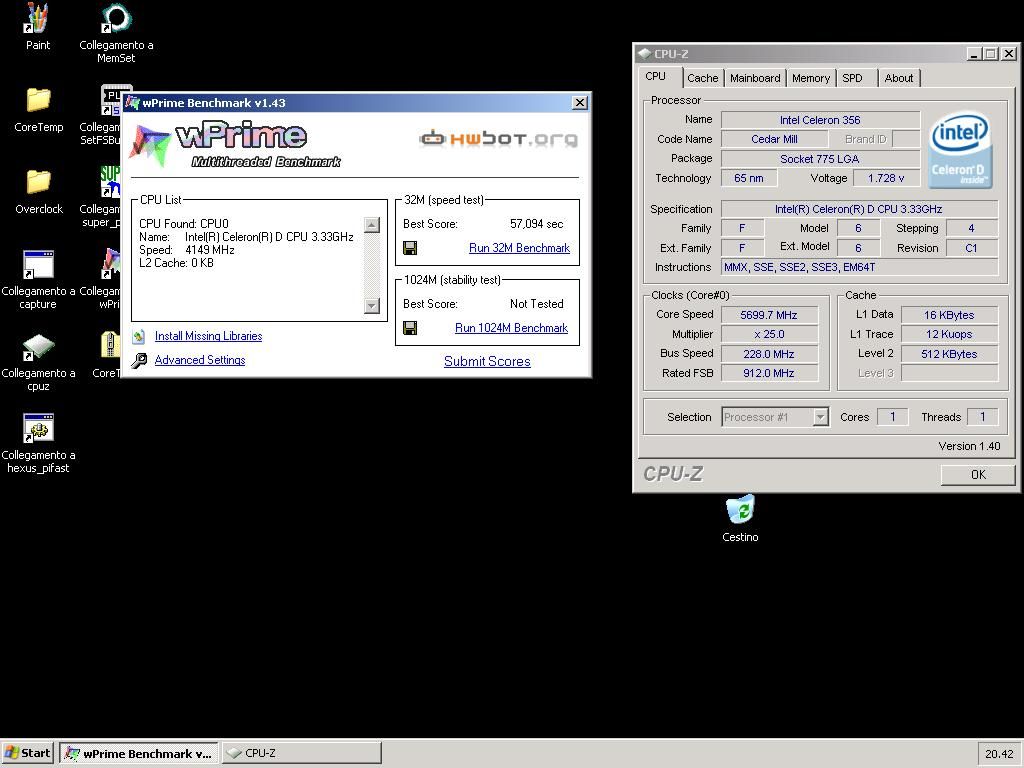Open Collegamento a hexus_pifast shortcut

coord(38,443)
